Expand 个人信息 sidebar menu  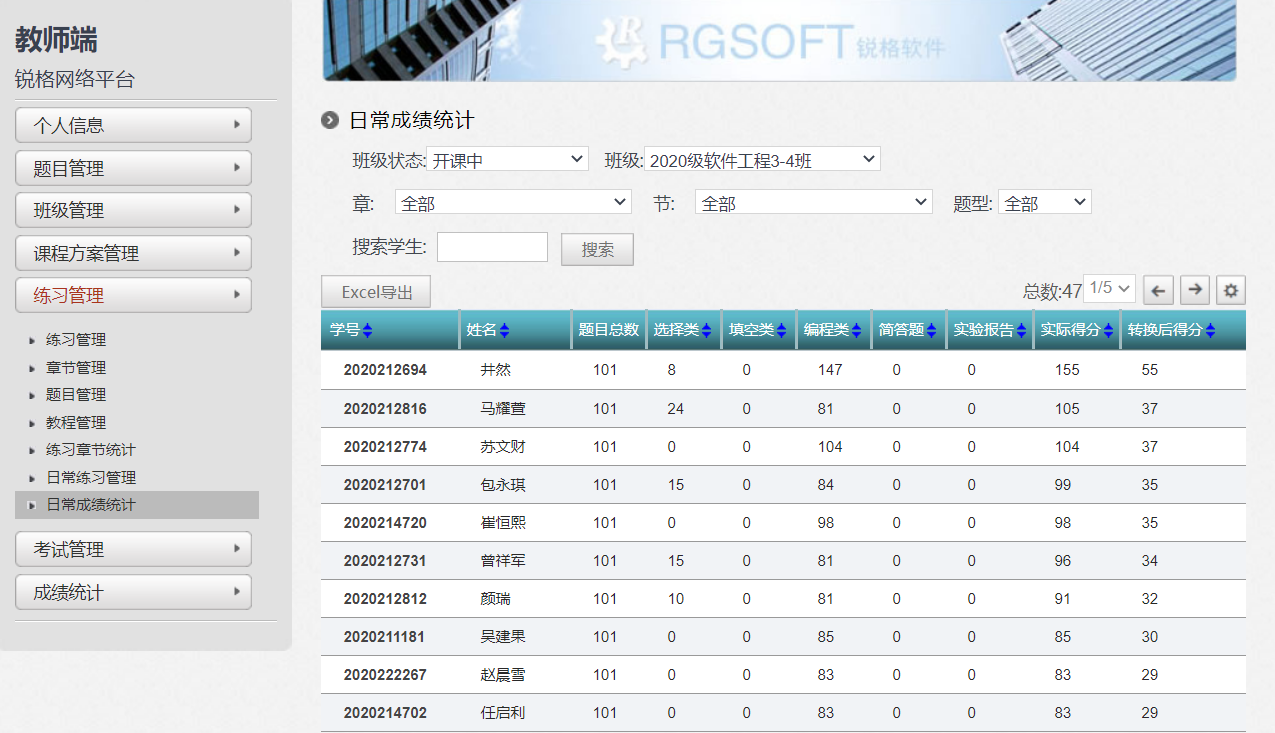pyautogui.click(x=133, y=125)
